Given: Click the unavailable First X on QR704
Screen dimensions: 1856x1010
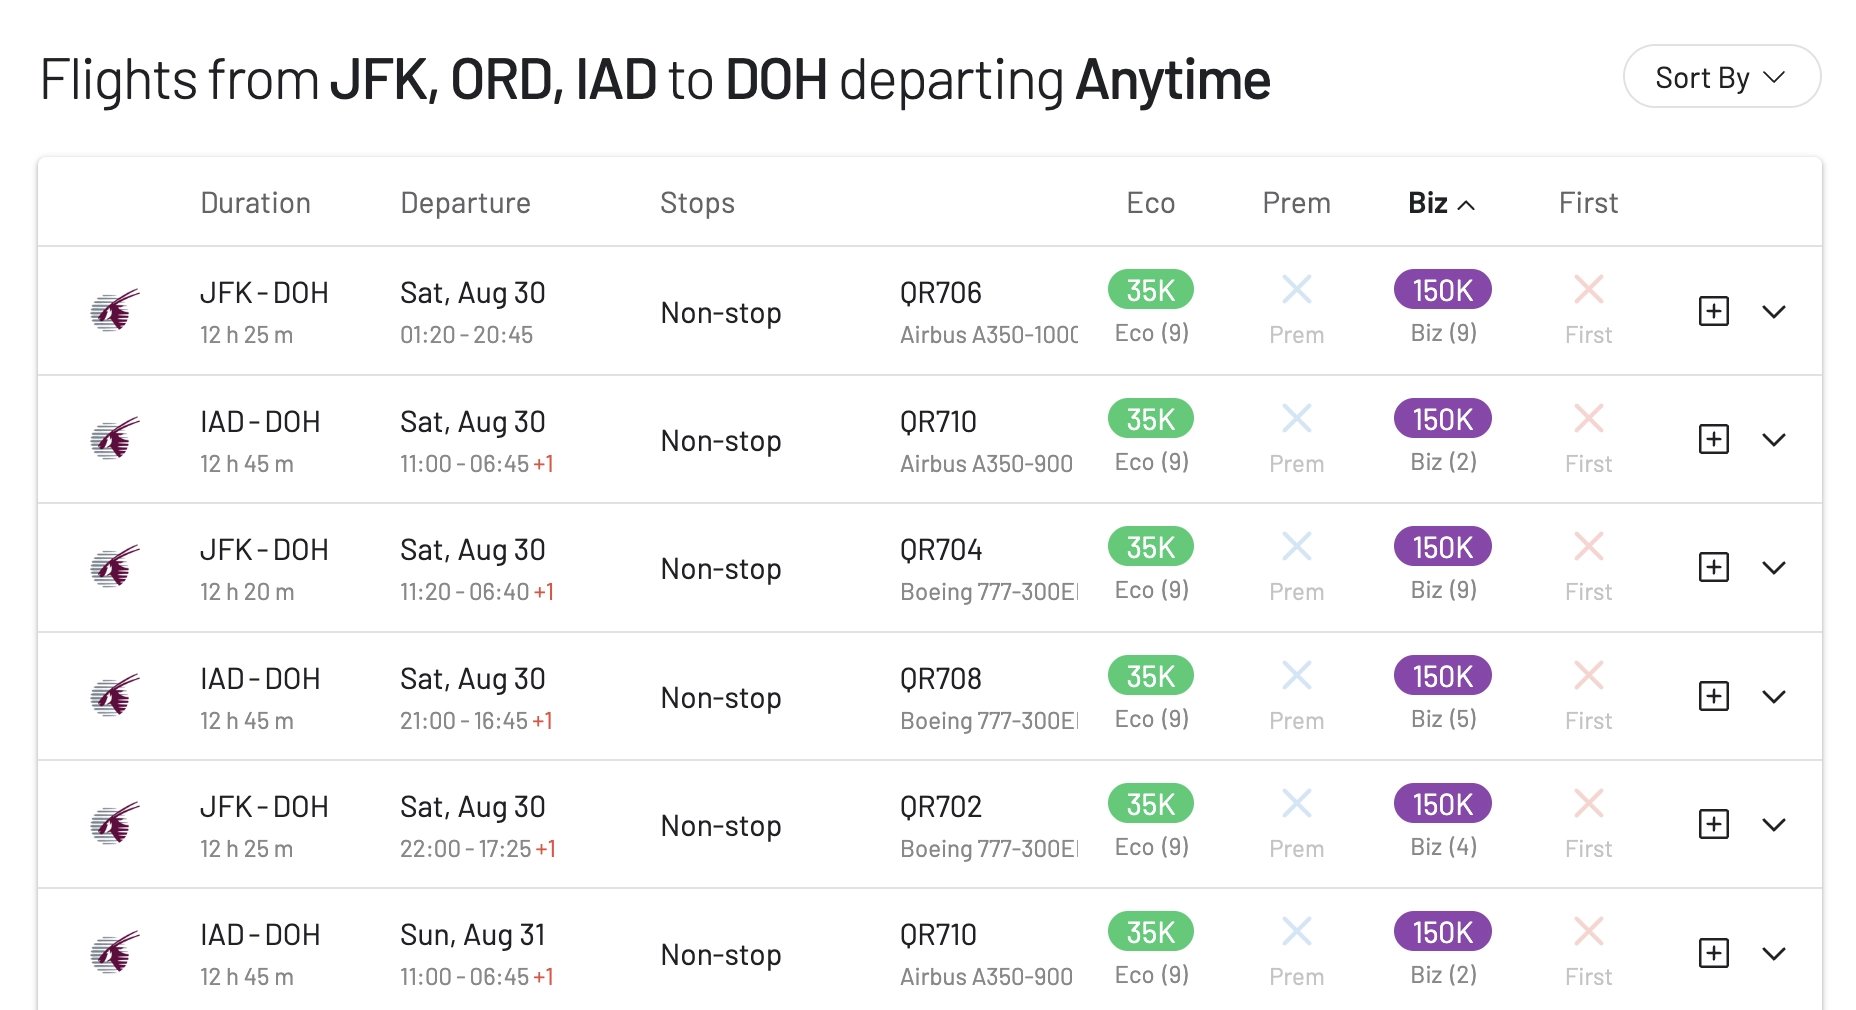Looking at the screenshot, I should (1589, 546).
